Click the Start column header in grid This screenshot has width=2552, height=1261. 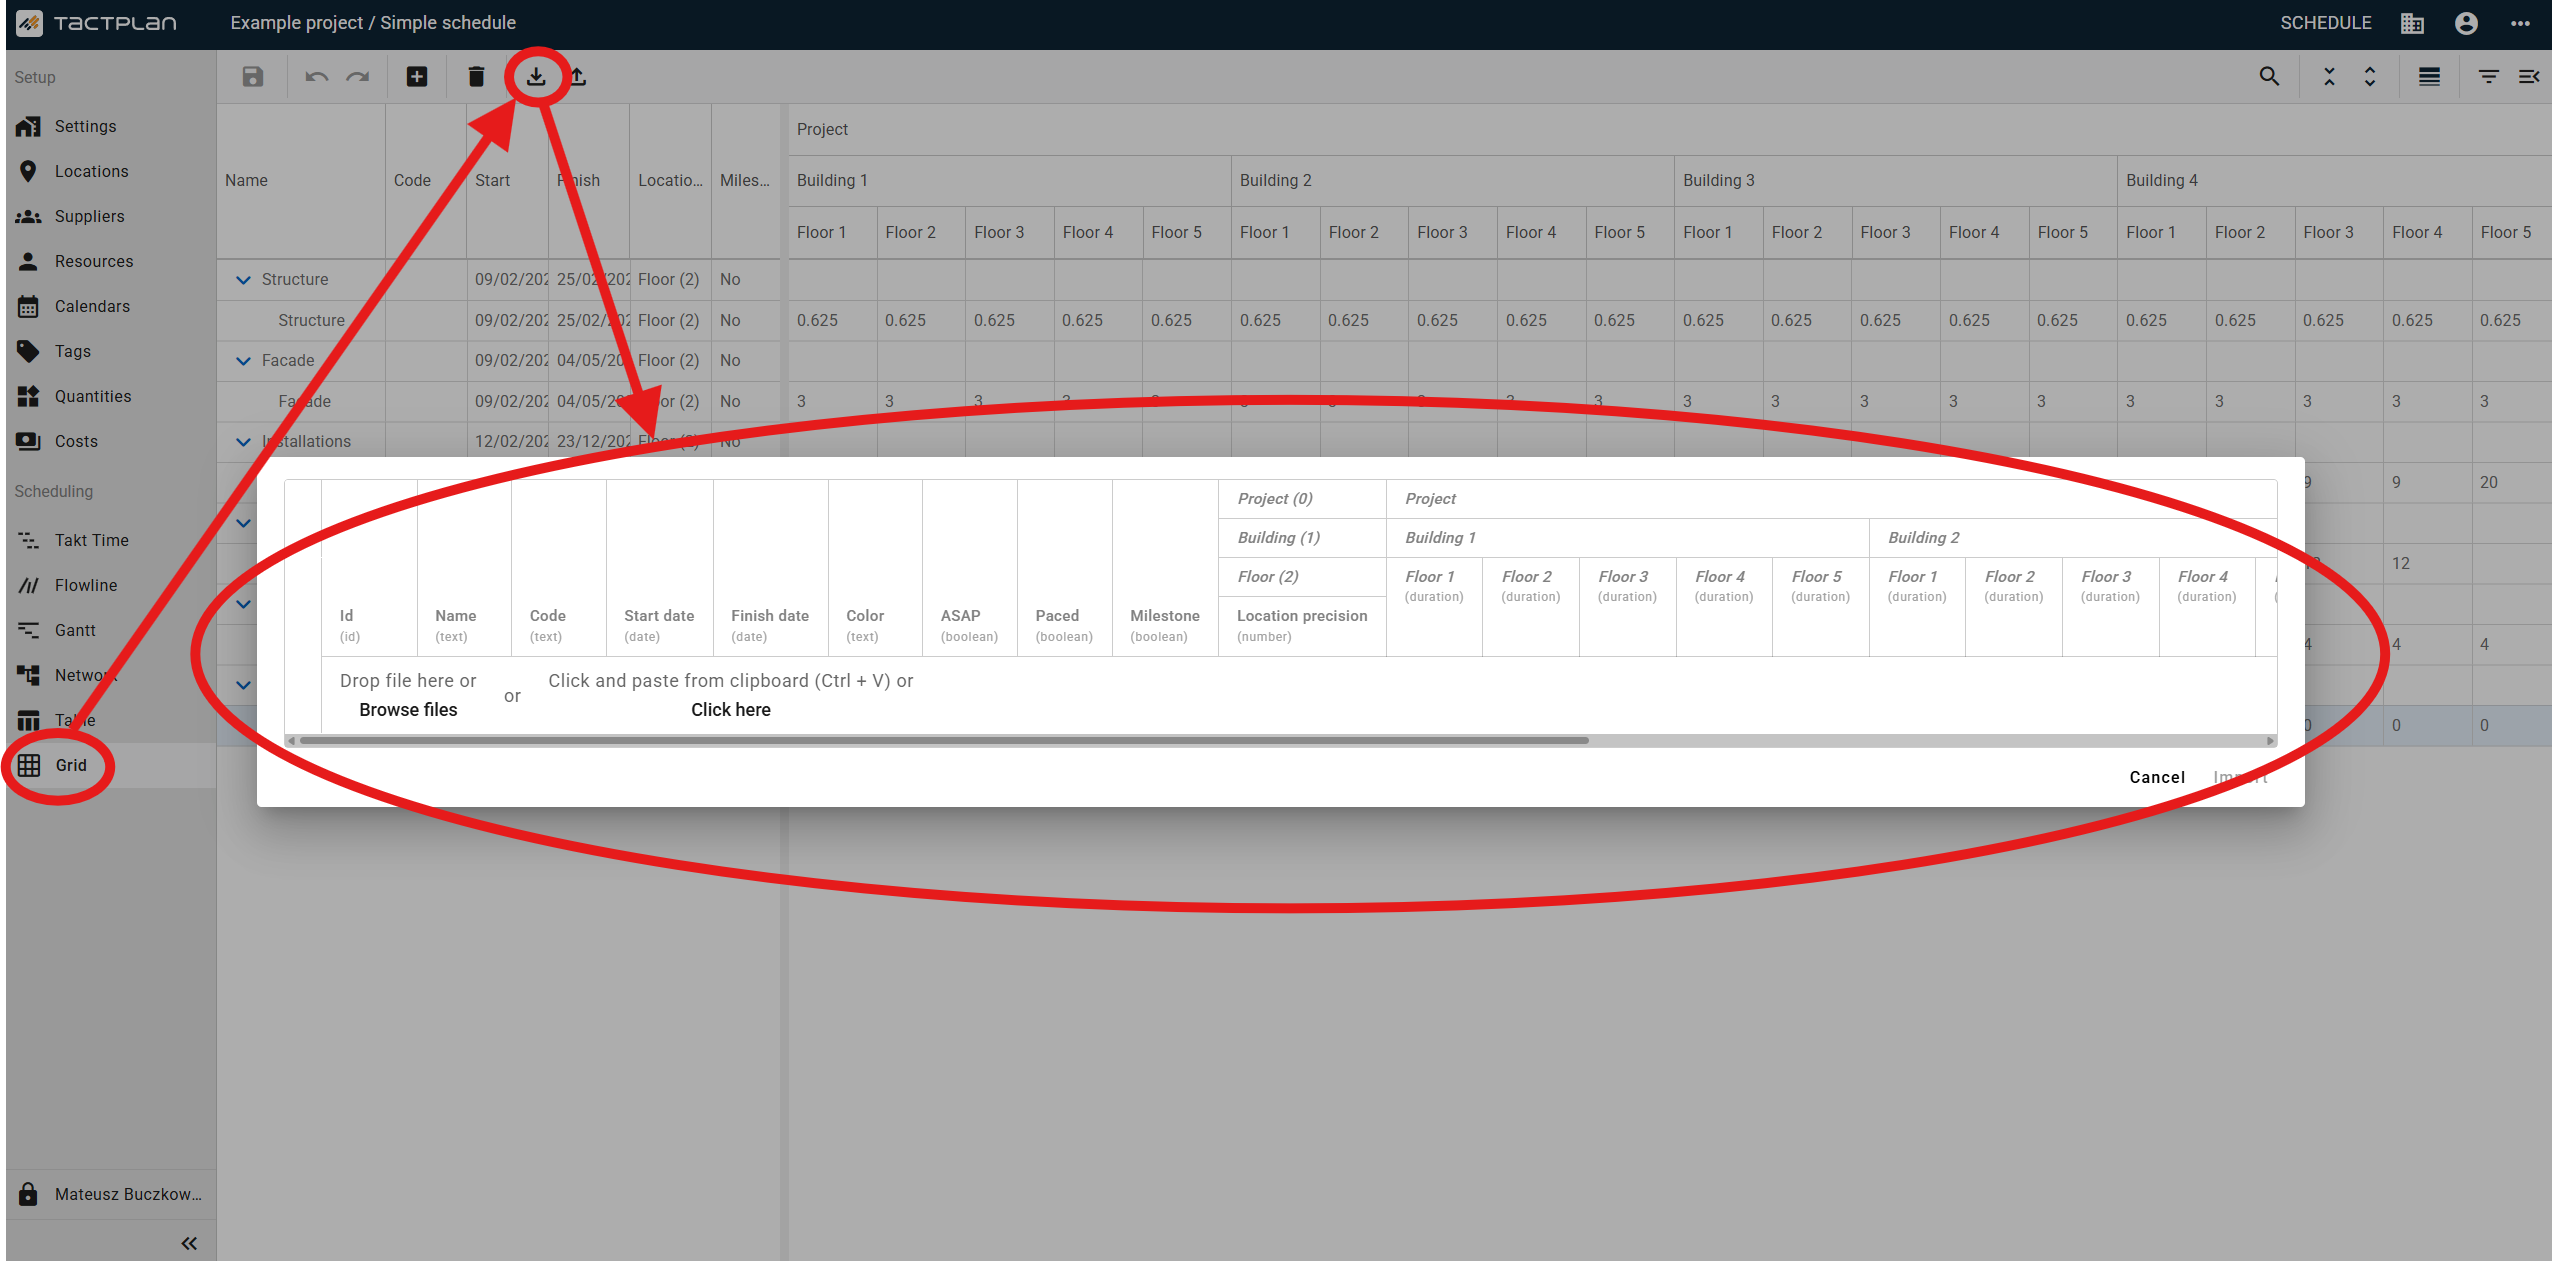point(507,180)
